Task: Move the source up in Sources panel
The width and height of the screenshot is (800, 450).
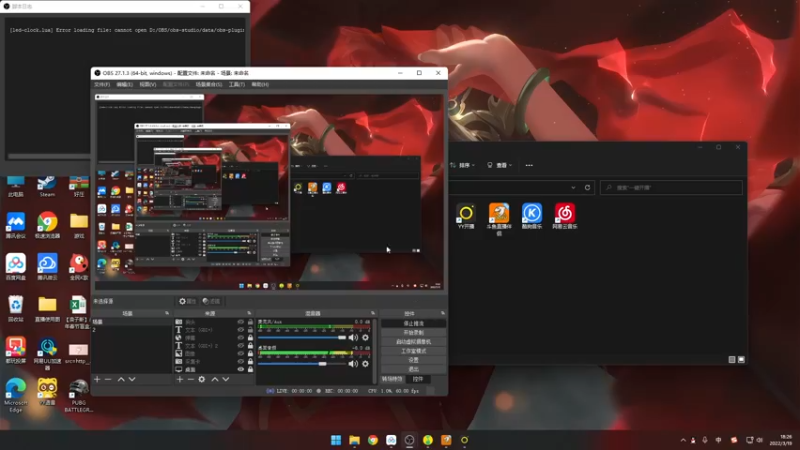Action: 215,379
